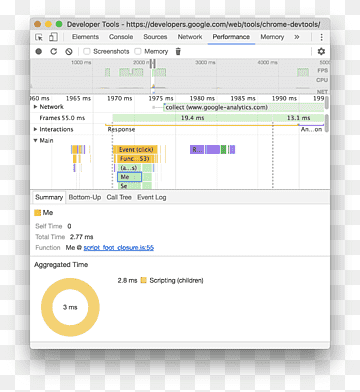Switch to the Console tab
Viewport: 360px width, 392px height.
[121, 37]
